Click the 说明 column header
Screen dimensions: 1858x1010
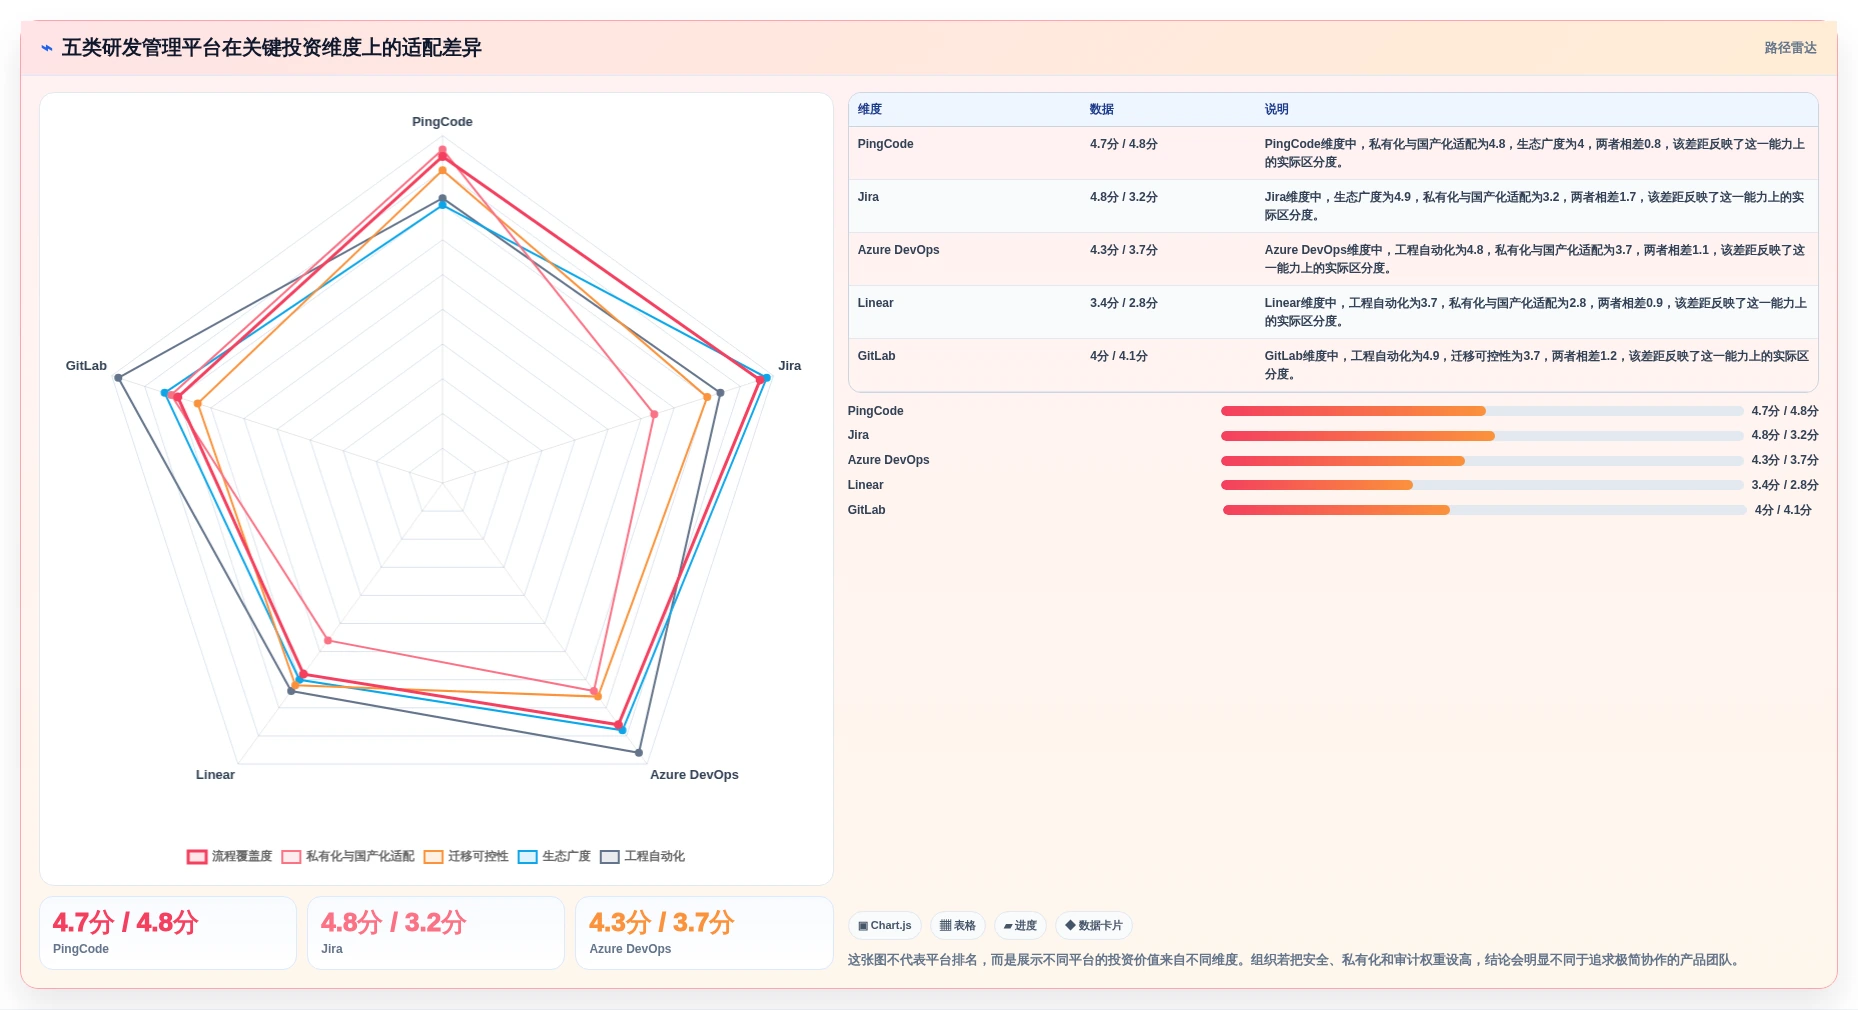1276,109
